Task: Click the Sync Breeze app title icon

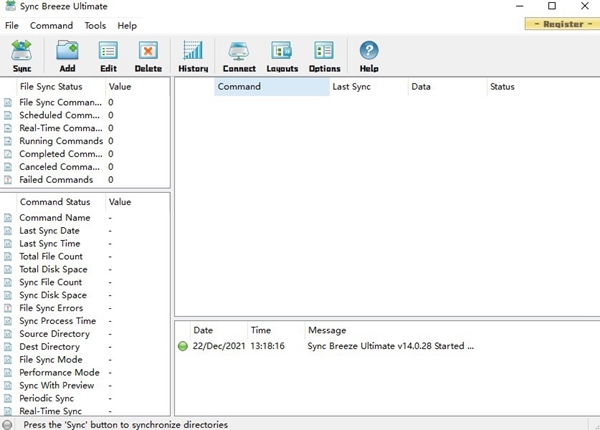Action: (x=11, y=6)
